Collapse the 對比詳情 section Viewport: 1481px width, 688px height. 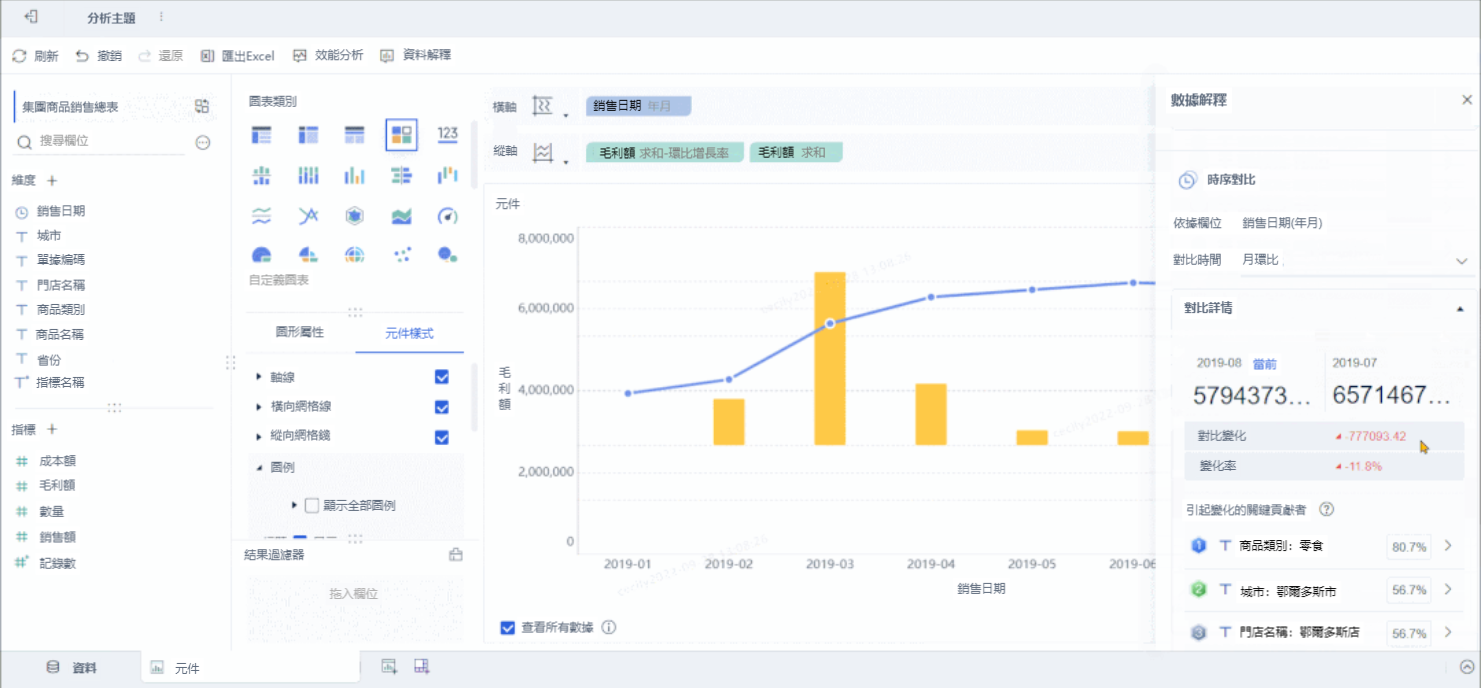pyautogui.click(x=1461, y=309)
